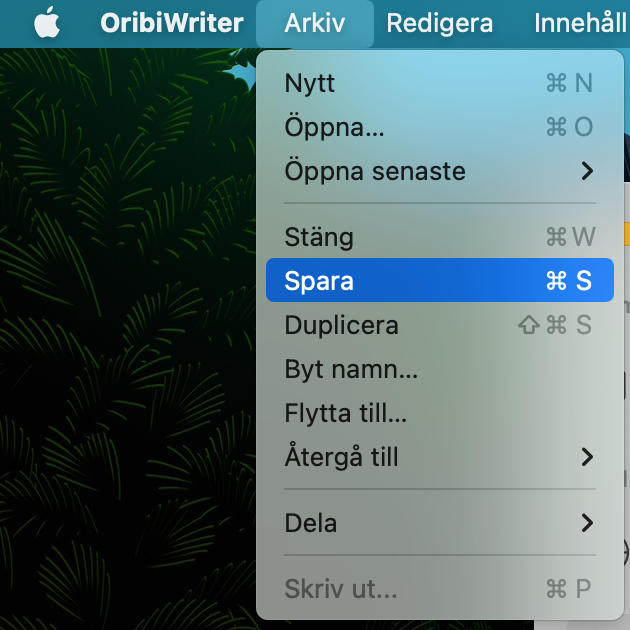Select Byt namn… to rename
This screenshot has height=630, width=630.
(x=440, y=369)
